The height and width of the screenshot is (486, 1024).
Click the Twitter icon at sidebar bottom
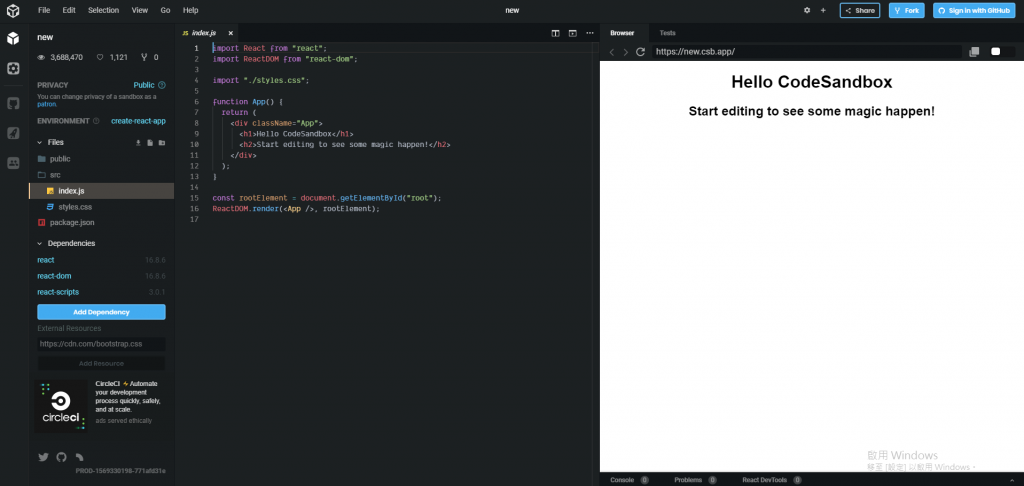tap(44, 457)
